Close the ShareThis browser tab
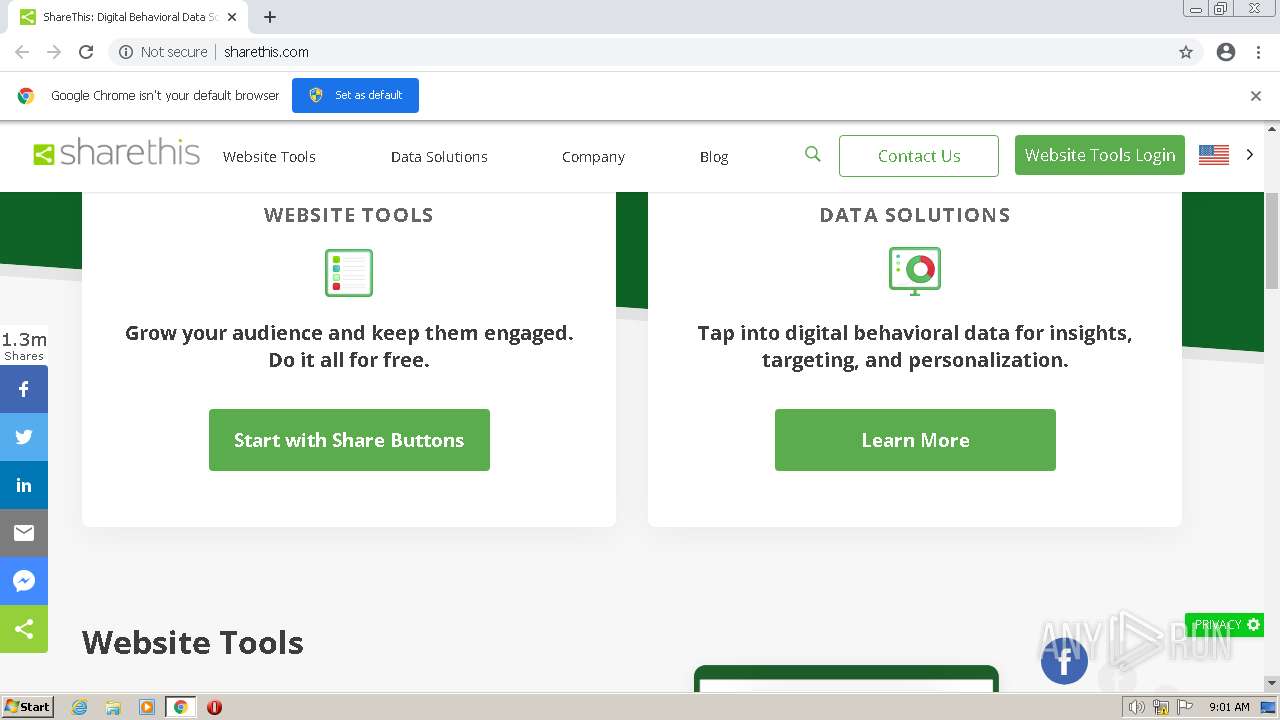Viewport: 1280px width, 720px height. [233, 17]
